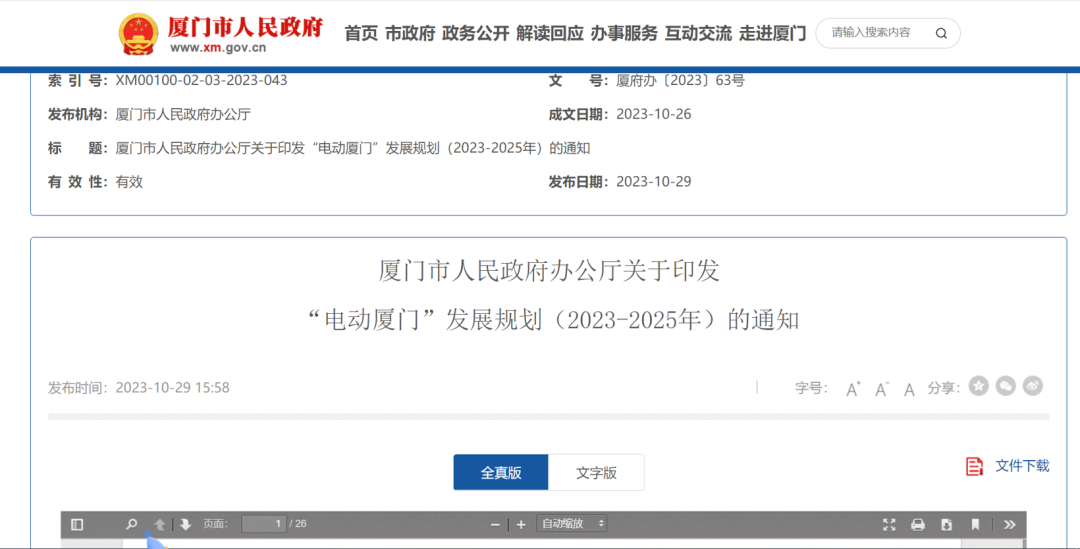Open the 自动缩放 zoom dropdown
Viewport: 1080px width, 549px height.
(572, 524)
